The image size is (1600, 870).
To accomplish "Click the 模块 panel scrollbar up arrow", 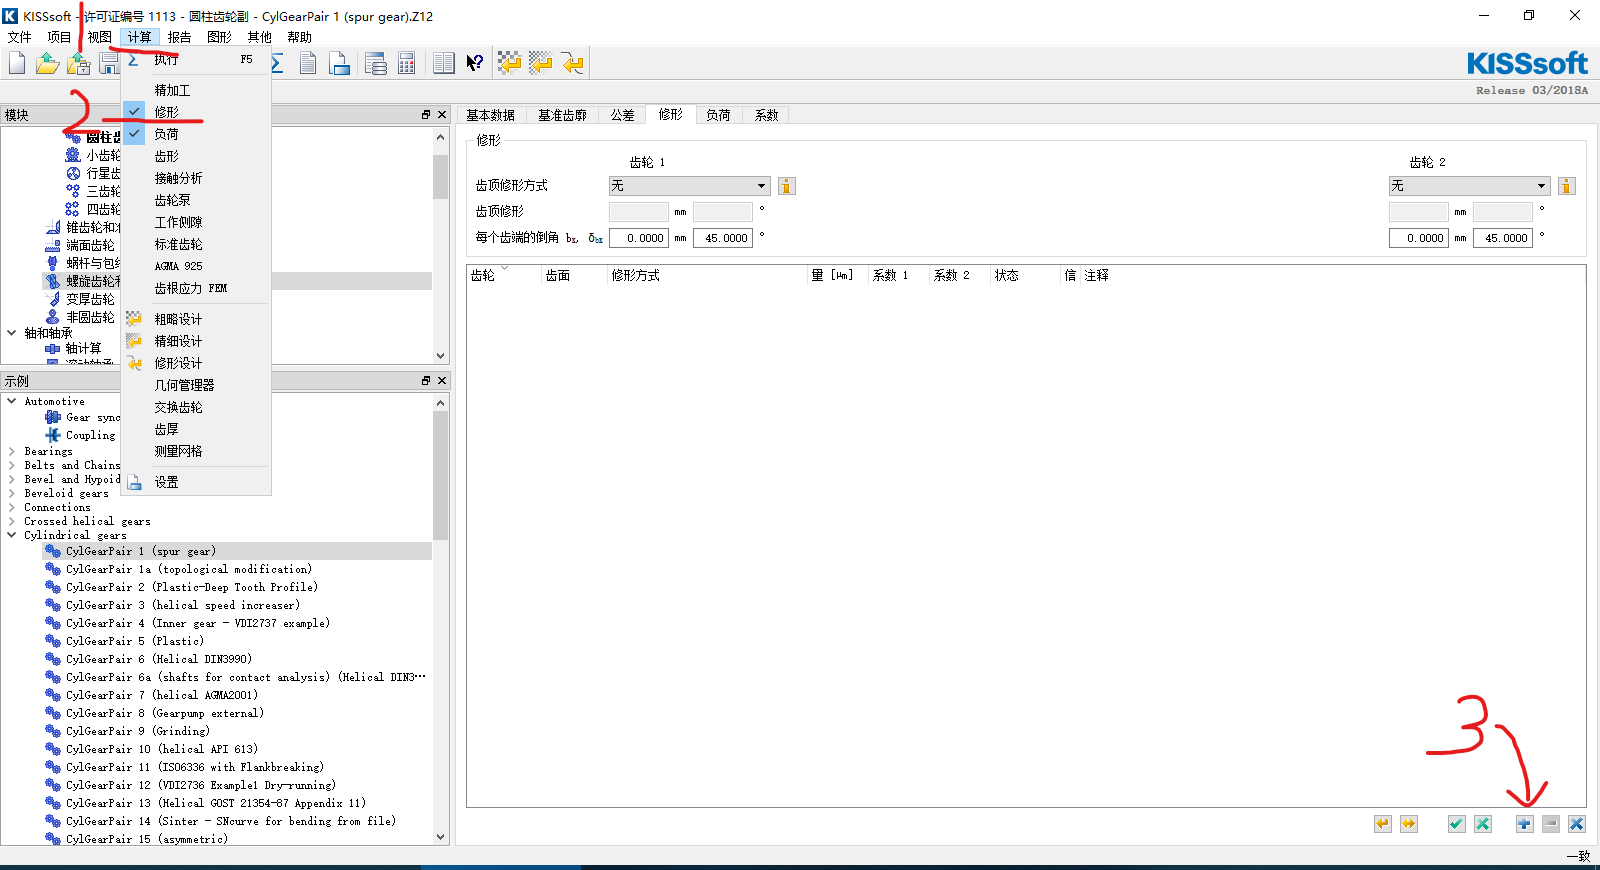I will (441, 137).
